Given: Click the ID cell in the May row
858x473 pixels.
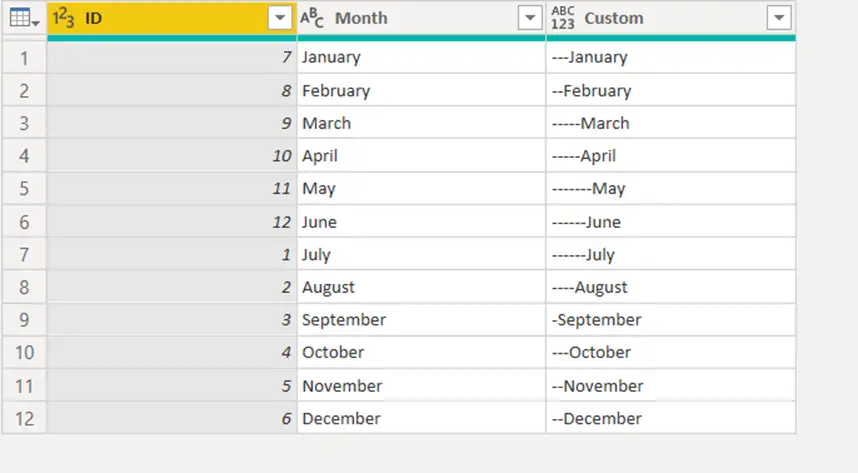Looking at the screenshot, I should pyautogui.click(x=172, y=189).
